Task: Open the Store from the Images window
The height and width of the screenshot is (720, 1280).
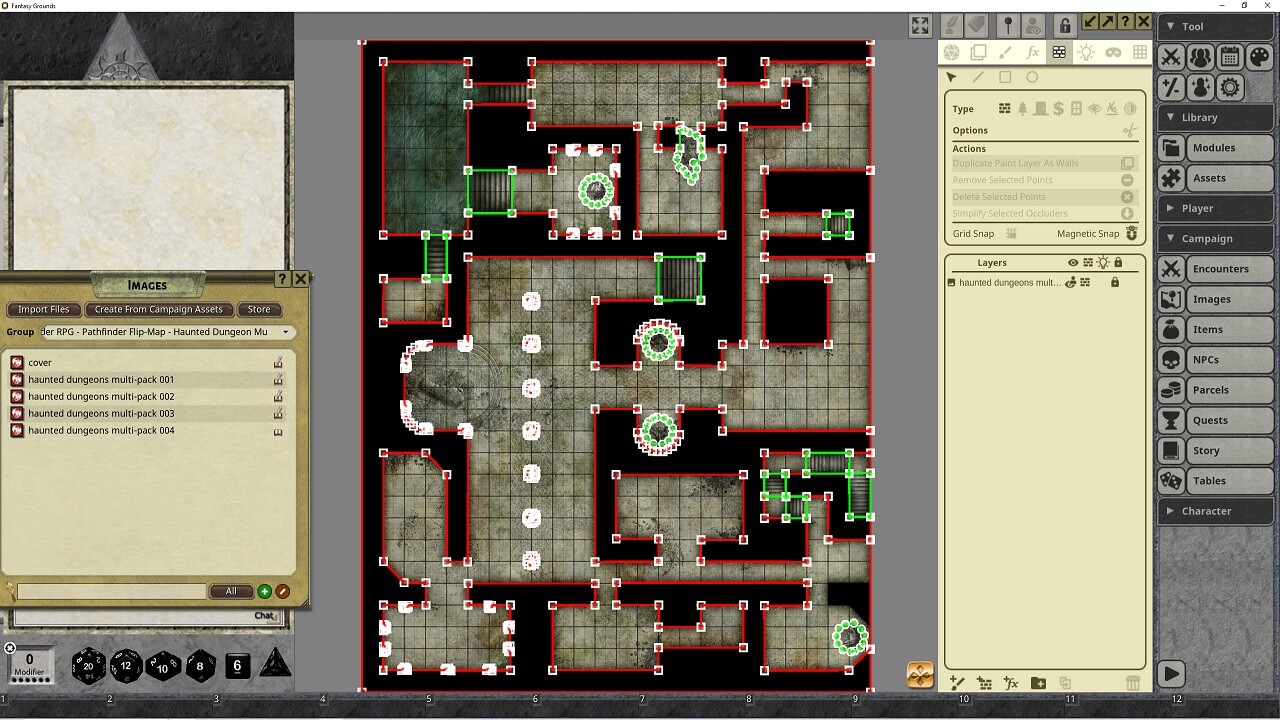Action: (259, 309)
